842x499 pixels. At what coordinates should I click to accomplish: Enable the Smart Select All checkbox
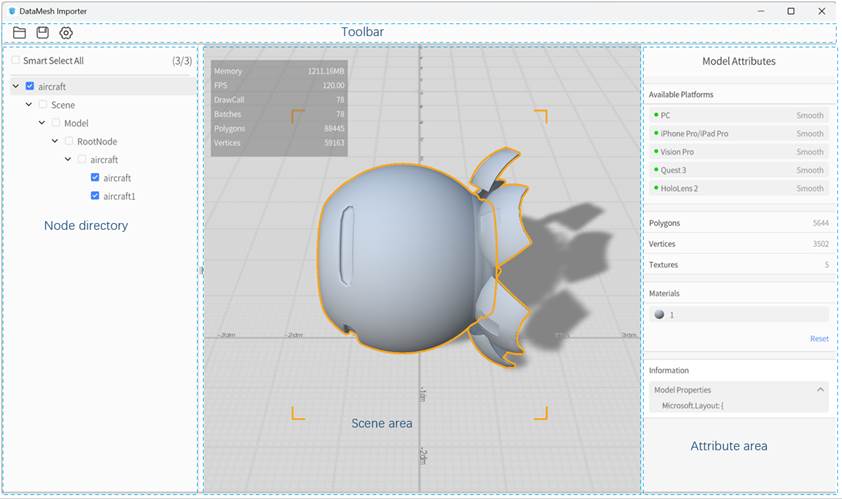[15, 61]
